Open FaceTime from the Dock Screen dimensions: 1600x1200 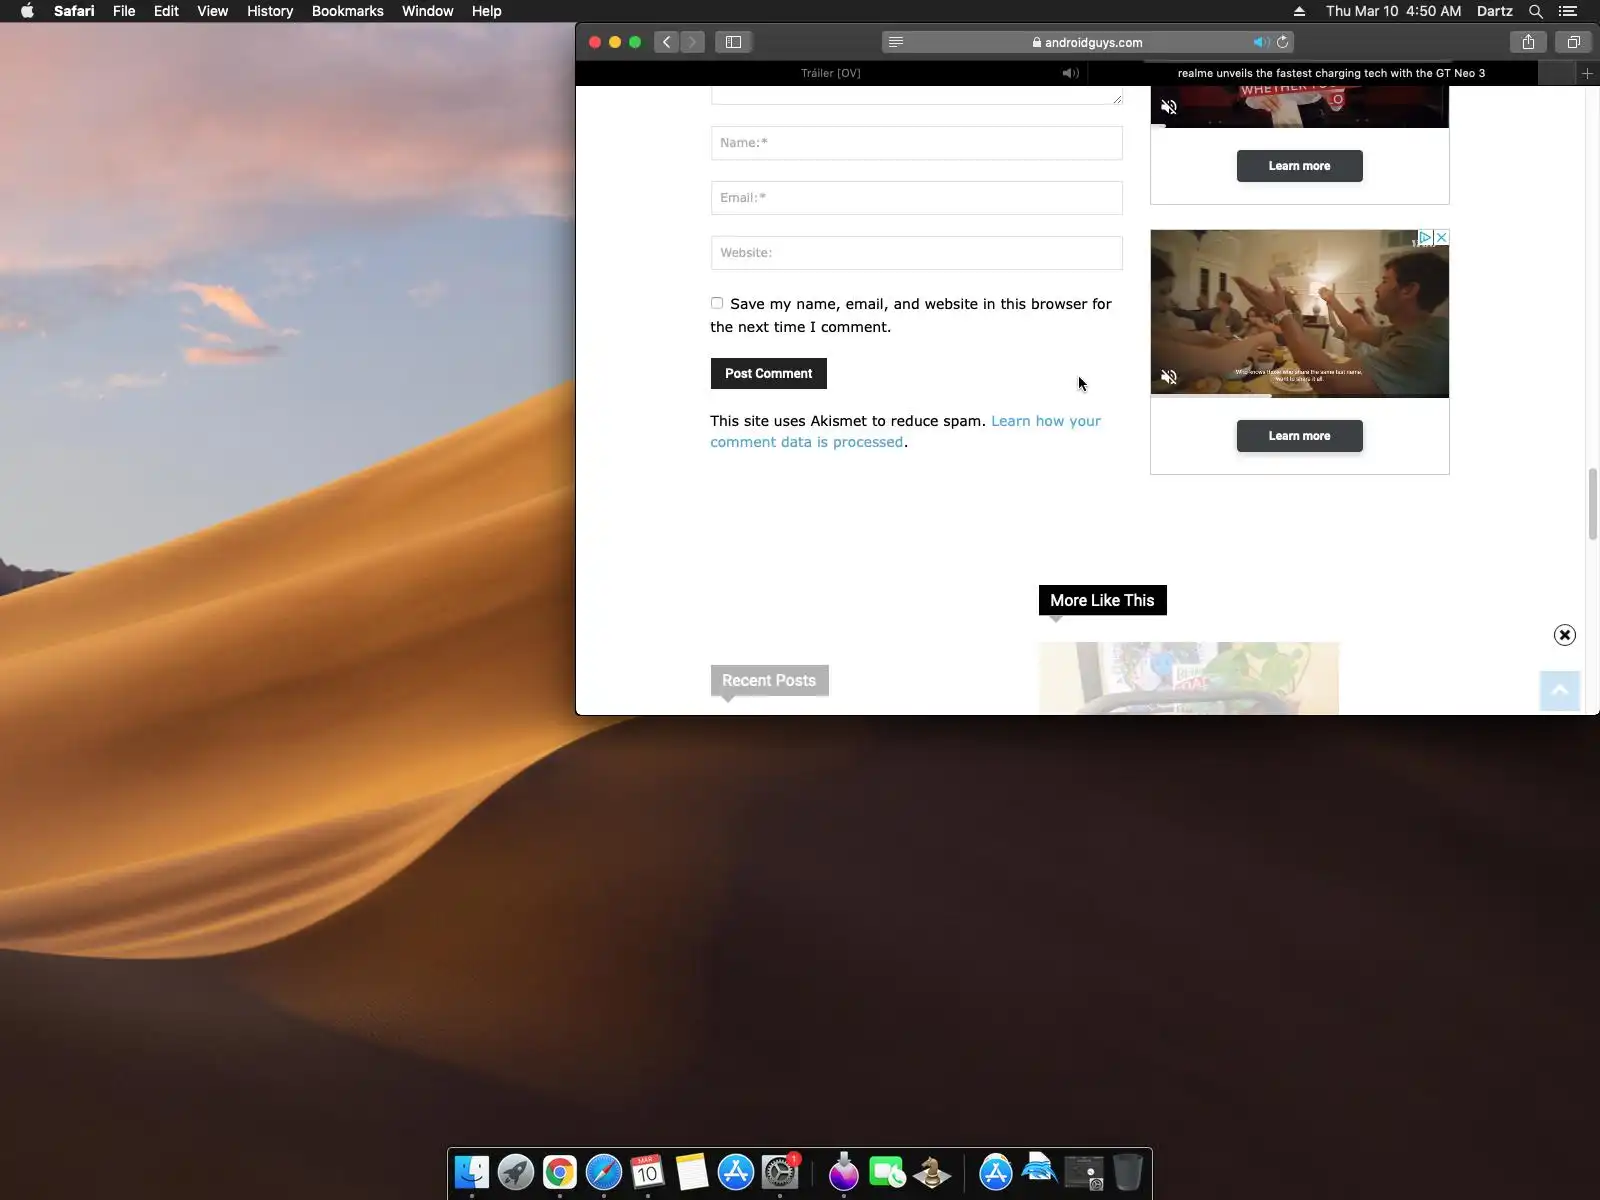click(x=888, y=1172)
